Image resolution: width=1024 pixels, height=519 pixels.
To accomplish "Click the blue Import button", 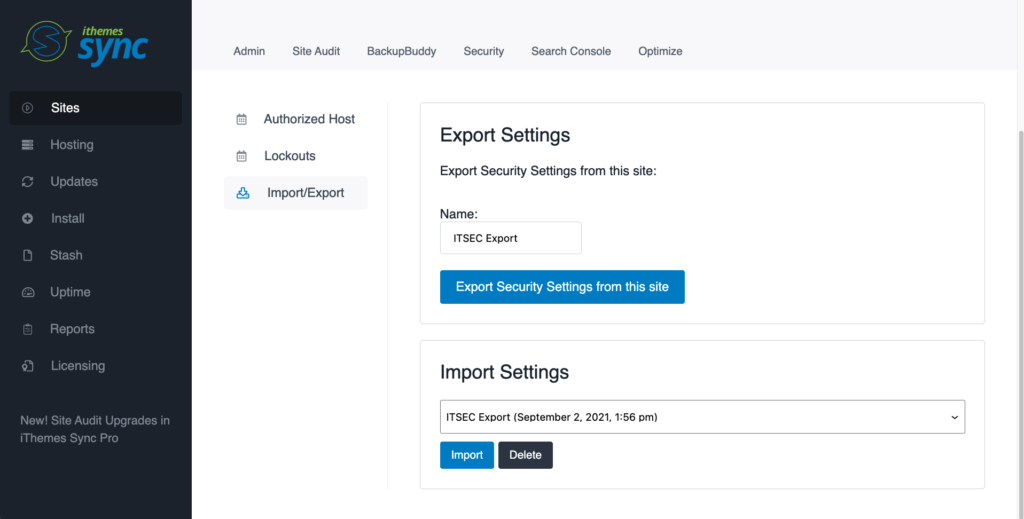I will coord(467,455).
